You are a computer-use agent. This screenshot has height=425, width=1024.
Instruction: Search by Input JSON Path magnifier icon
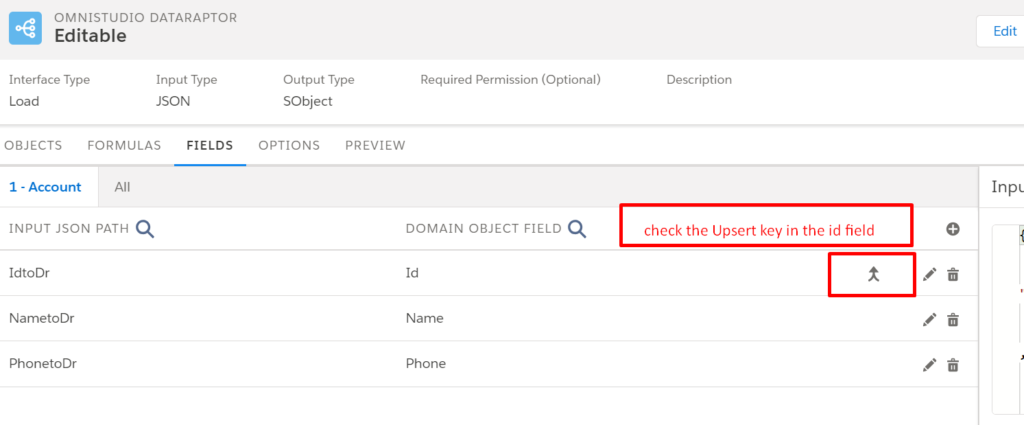coord(145,228)
